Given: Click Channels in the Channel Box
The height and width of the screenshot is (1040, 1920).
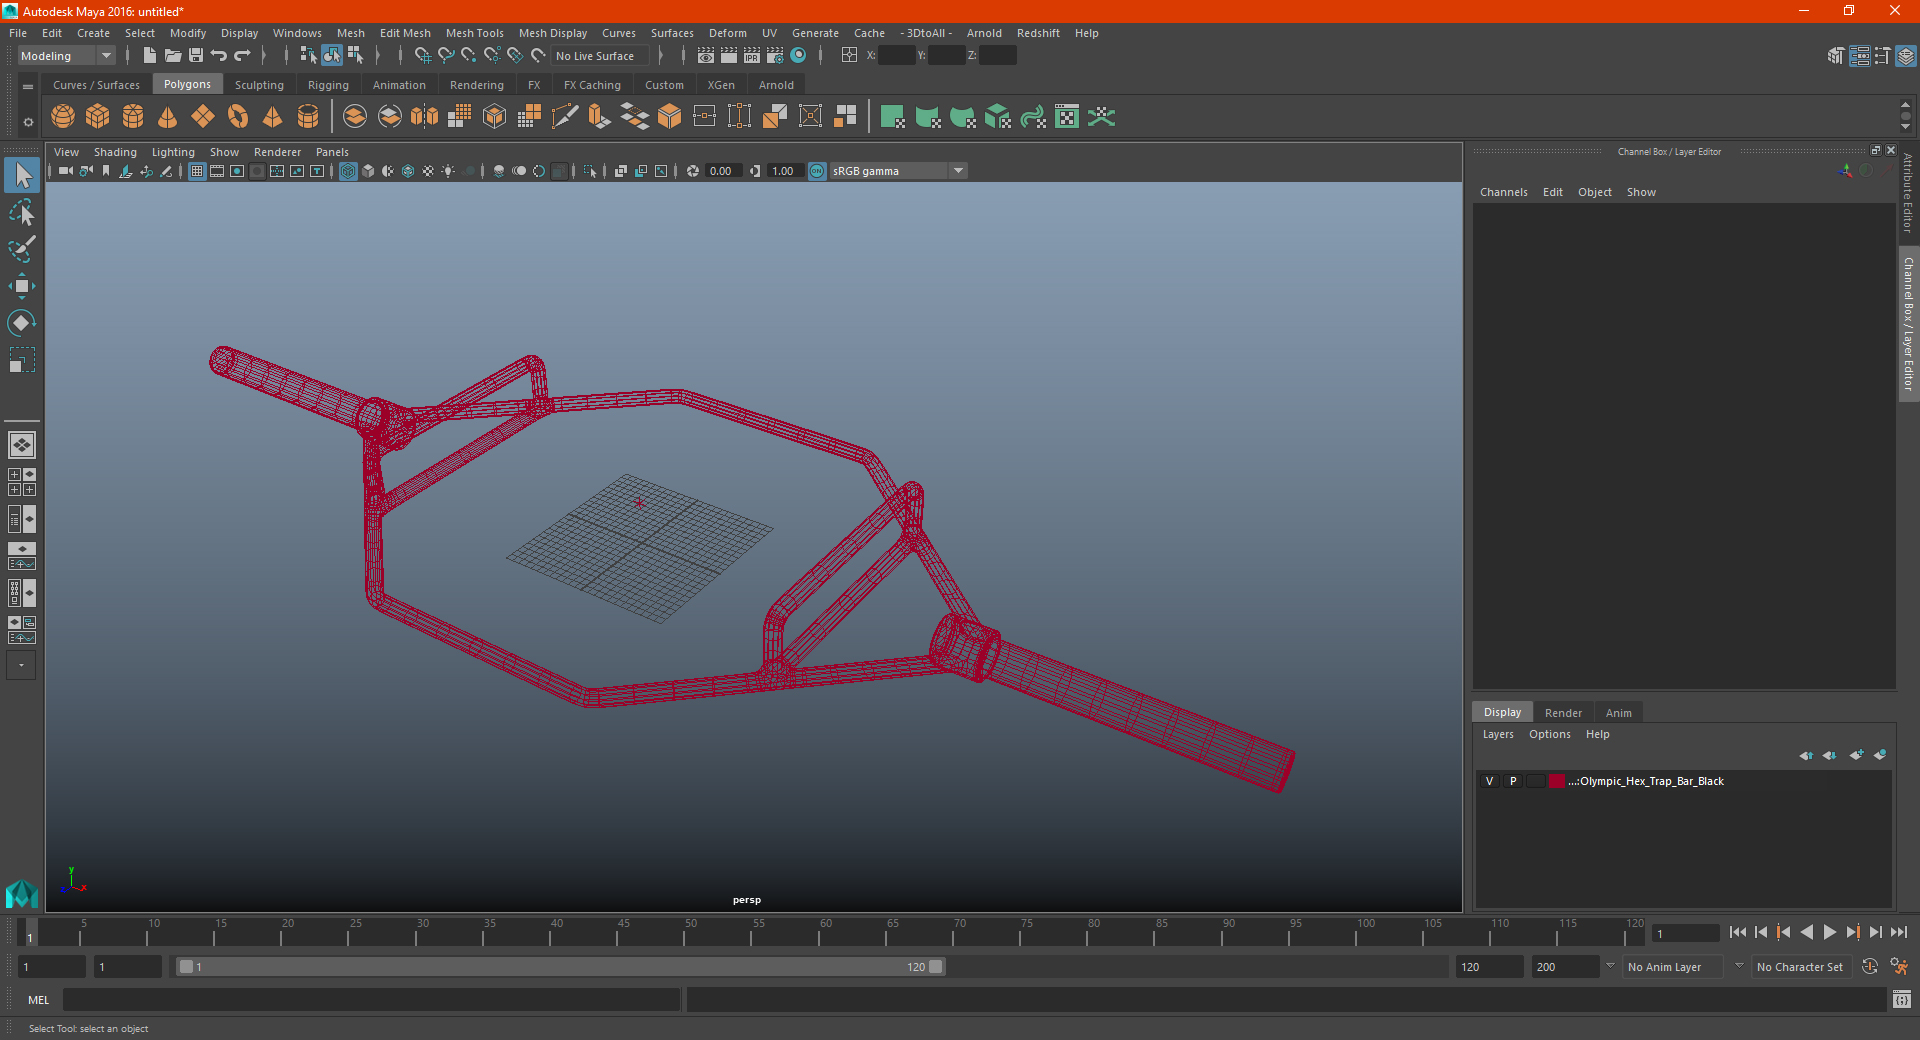Looking at the screenshot, I should 1503,192.
